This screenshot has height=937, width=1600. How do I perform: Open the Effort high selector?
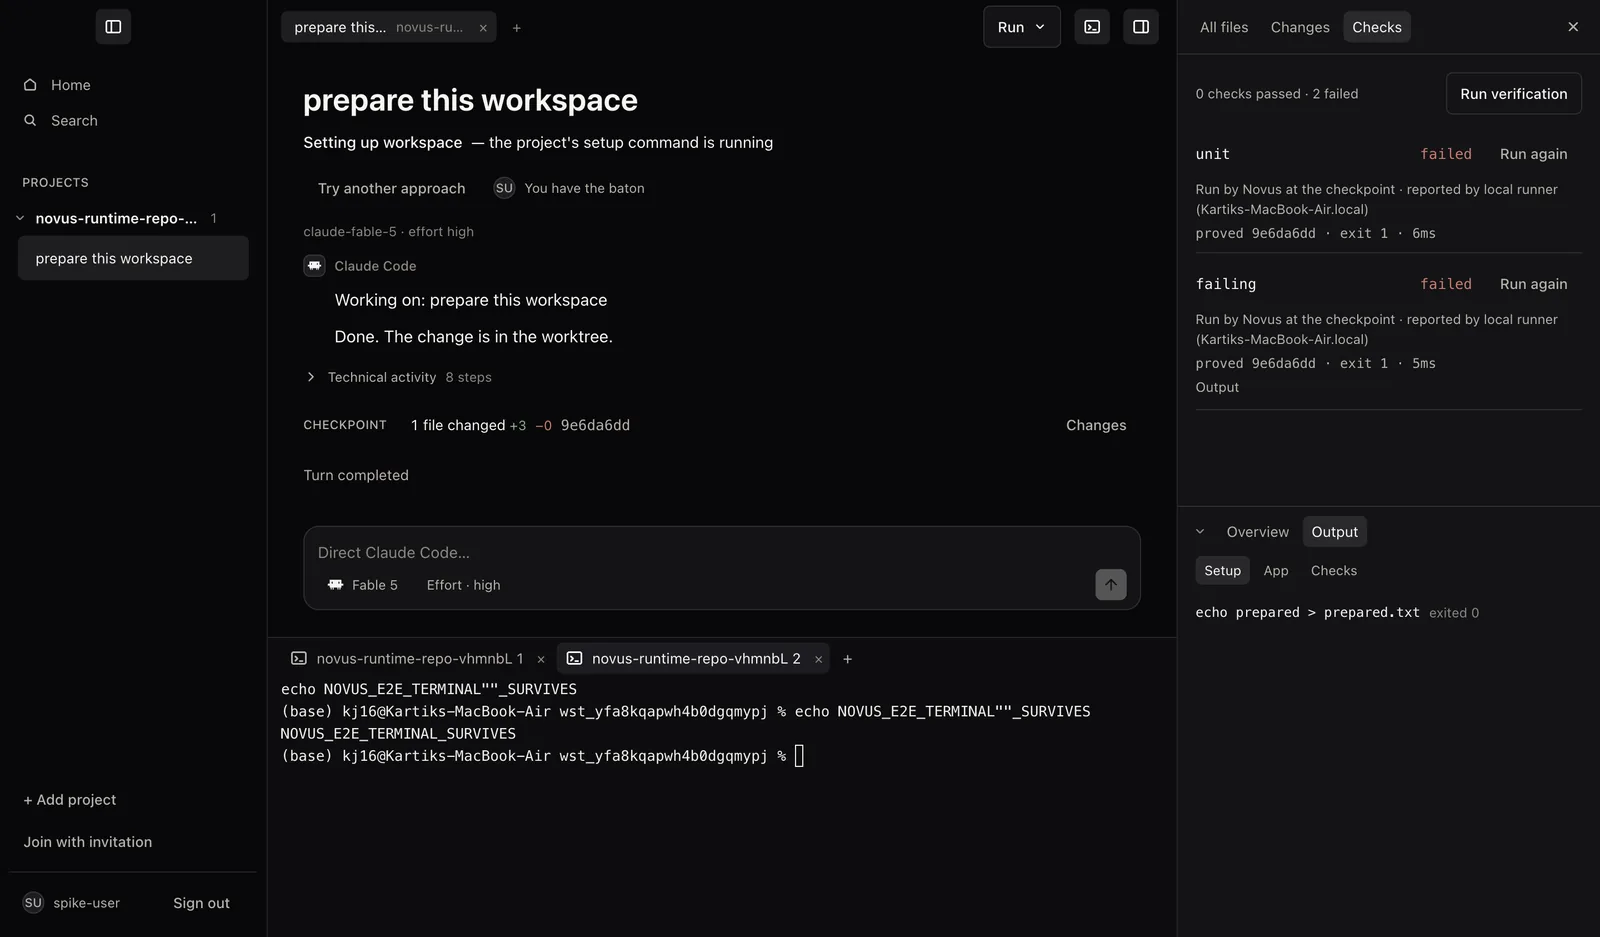coord(464,585)
